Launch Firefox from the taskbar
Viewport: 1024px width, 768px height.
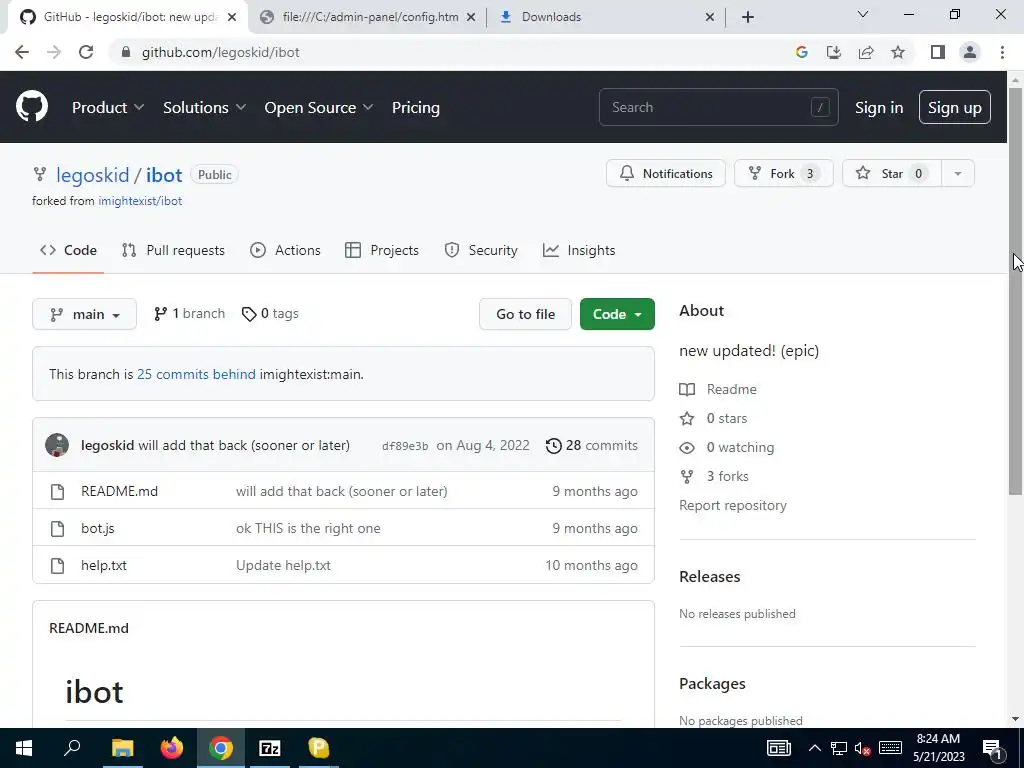(x=172, y=748)
